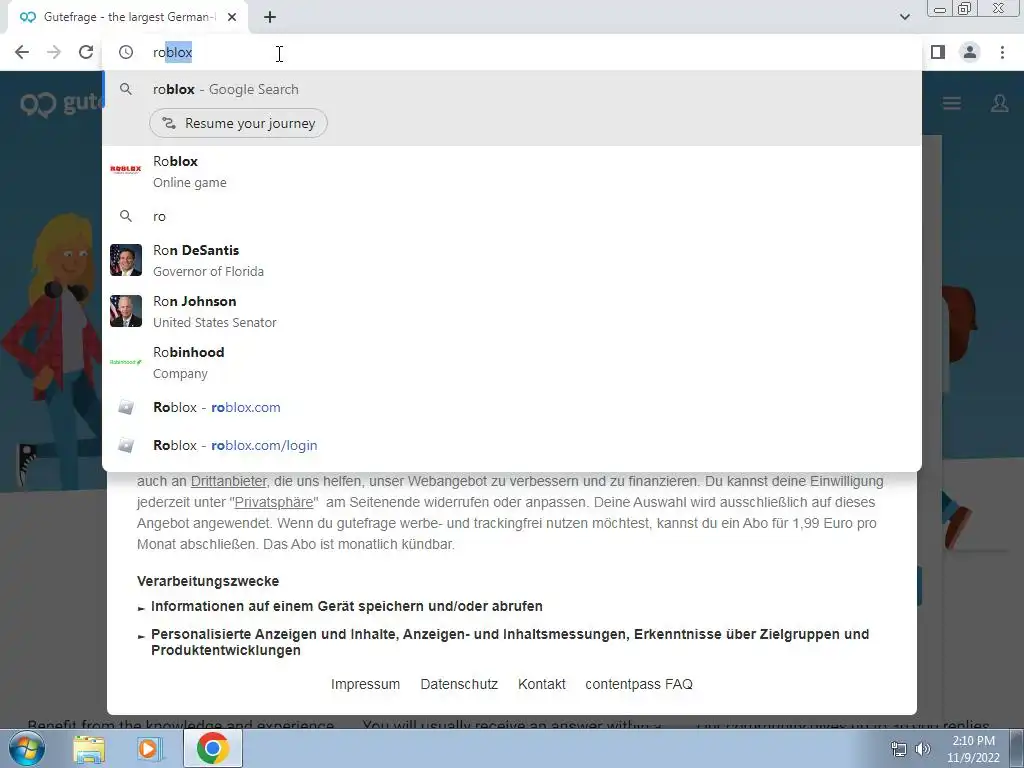Click the Gutefrage tab title
Image resolution: width=1024 pixels, height=768 pixels.
[x=130, y=17]
